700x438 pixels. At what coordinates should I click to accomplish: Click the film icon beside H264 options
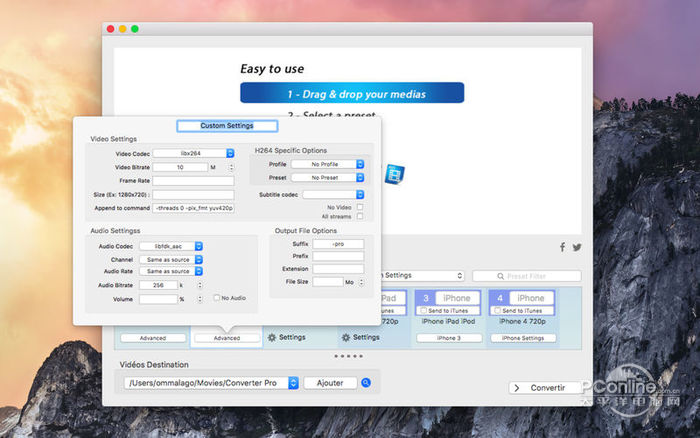pyautogui.click(x=395, y=173)
